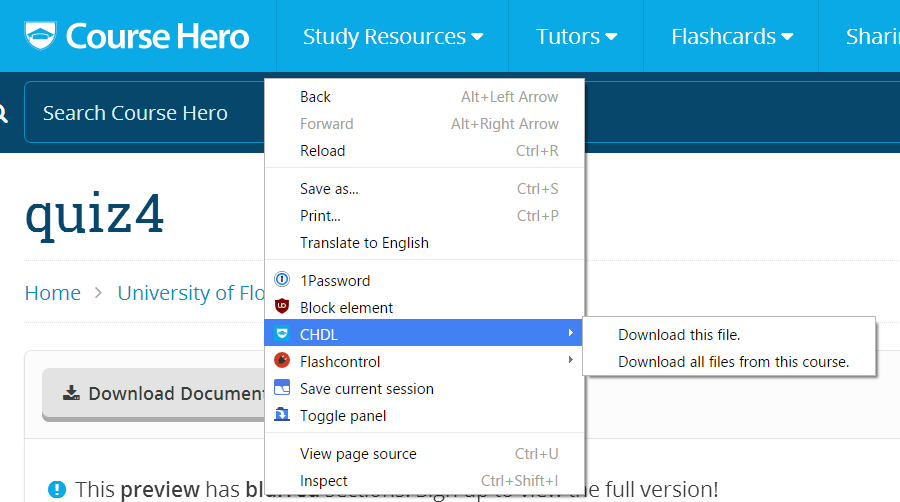900x502 pixels.
Task: Click the blue info icon beside the preview notice
Action: coord(57,489)
